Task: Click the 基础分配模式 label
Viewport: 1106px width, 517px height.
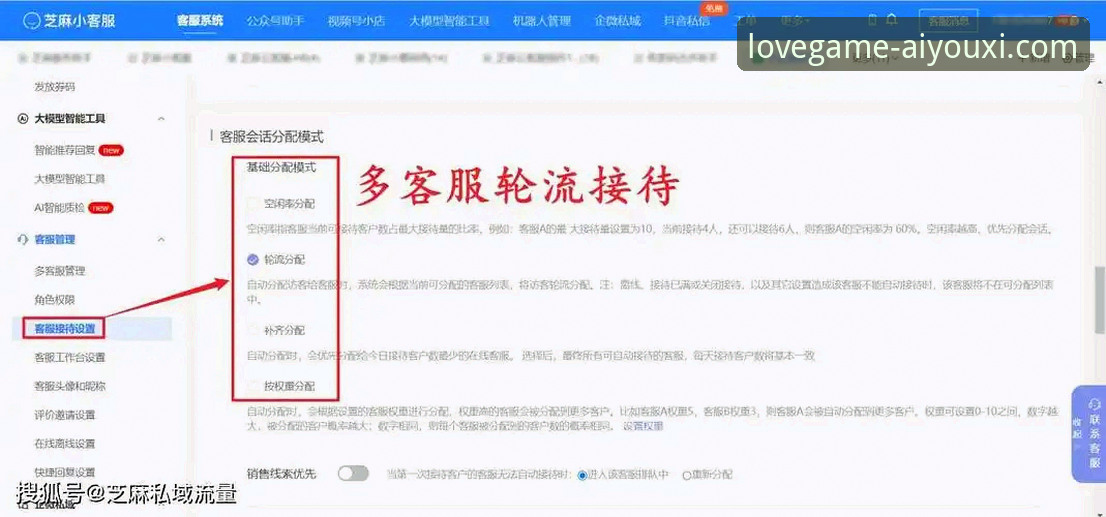Action: tap(281, 168)
